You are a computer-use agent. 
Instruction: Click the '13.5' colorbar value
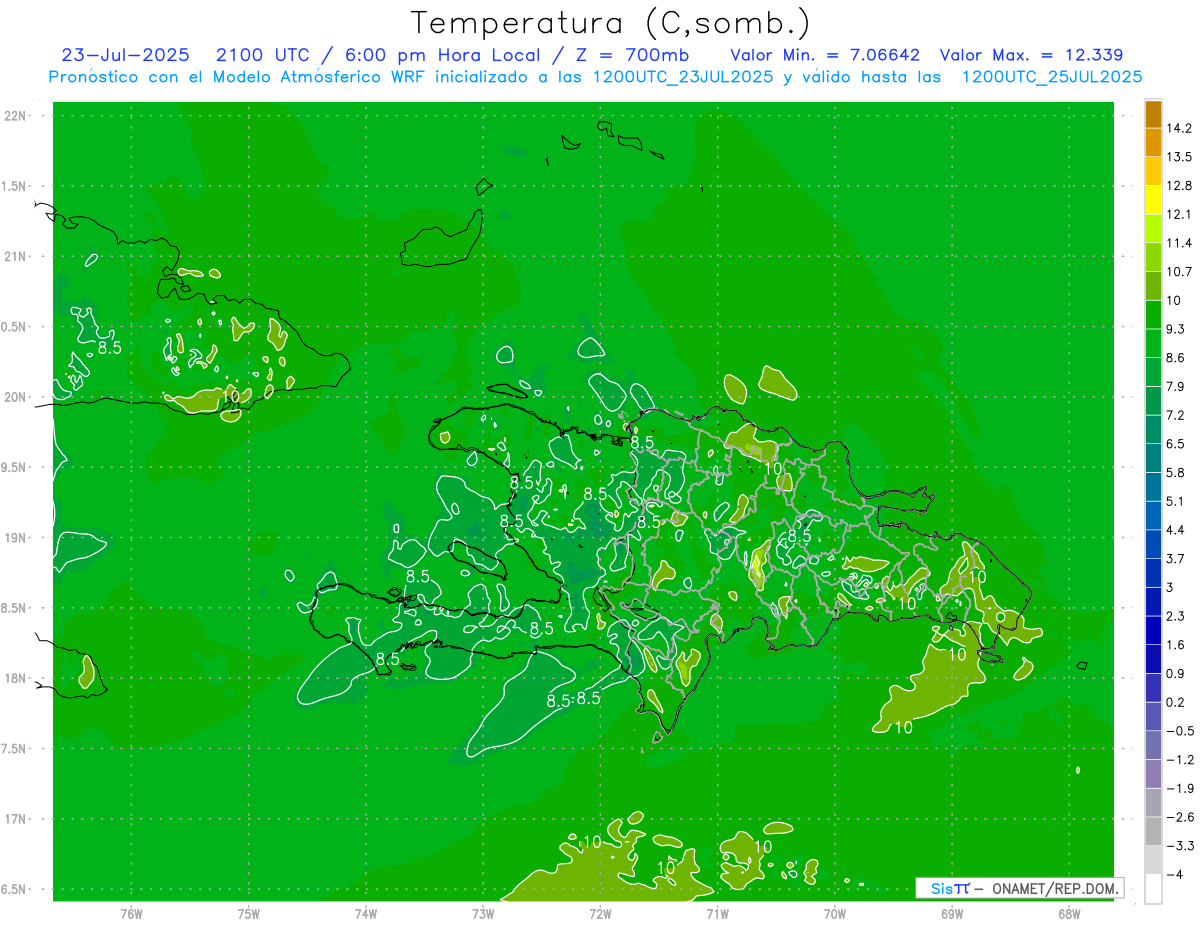point(1179,157)
